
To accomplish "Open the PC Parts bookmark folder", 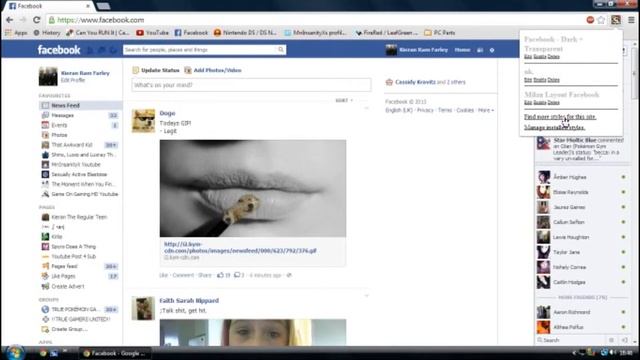I will [440, 33].
